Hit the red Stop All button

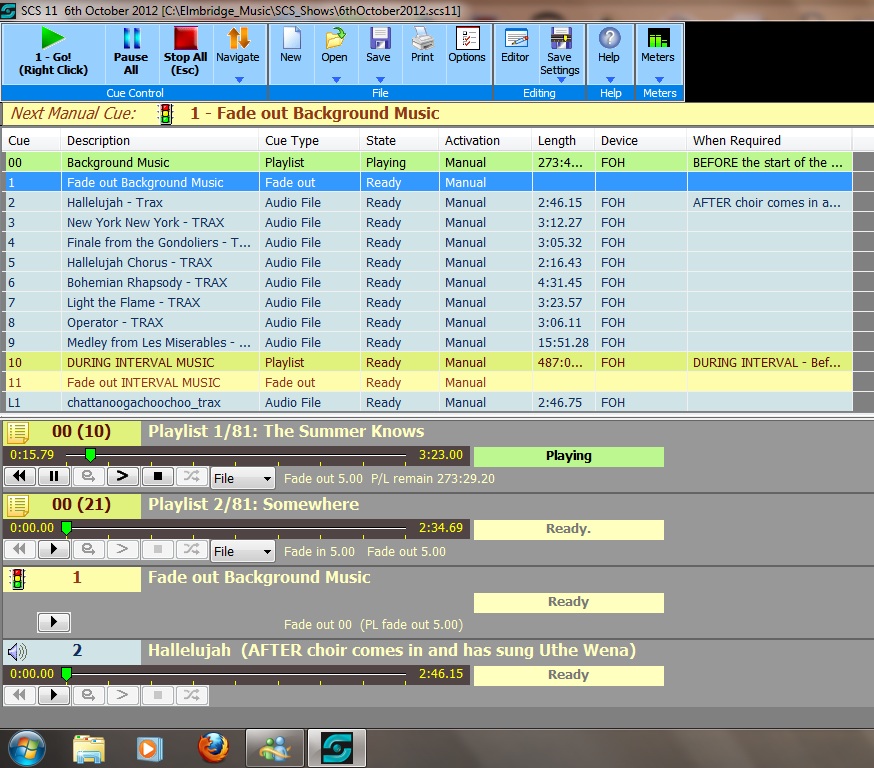(185, 40)
